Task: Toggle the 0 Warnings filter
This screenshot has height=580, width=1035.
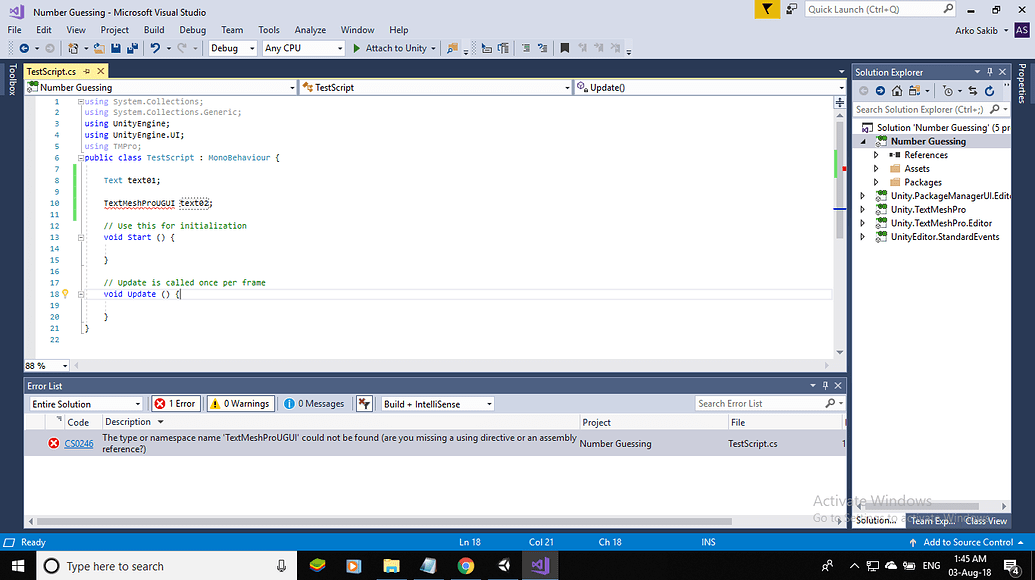Action: tap(240, 403)
